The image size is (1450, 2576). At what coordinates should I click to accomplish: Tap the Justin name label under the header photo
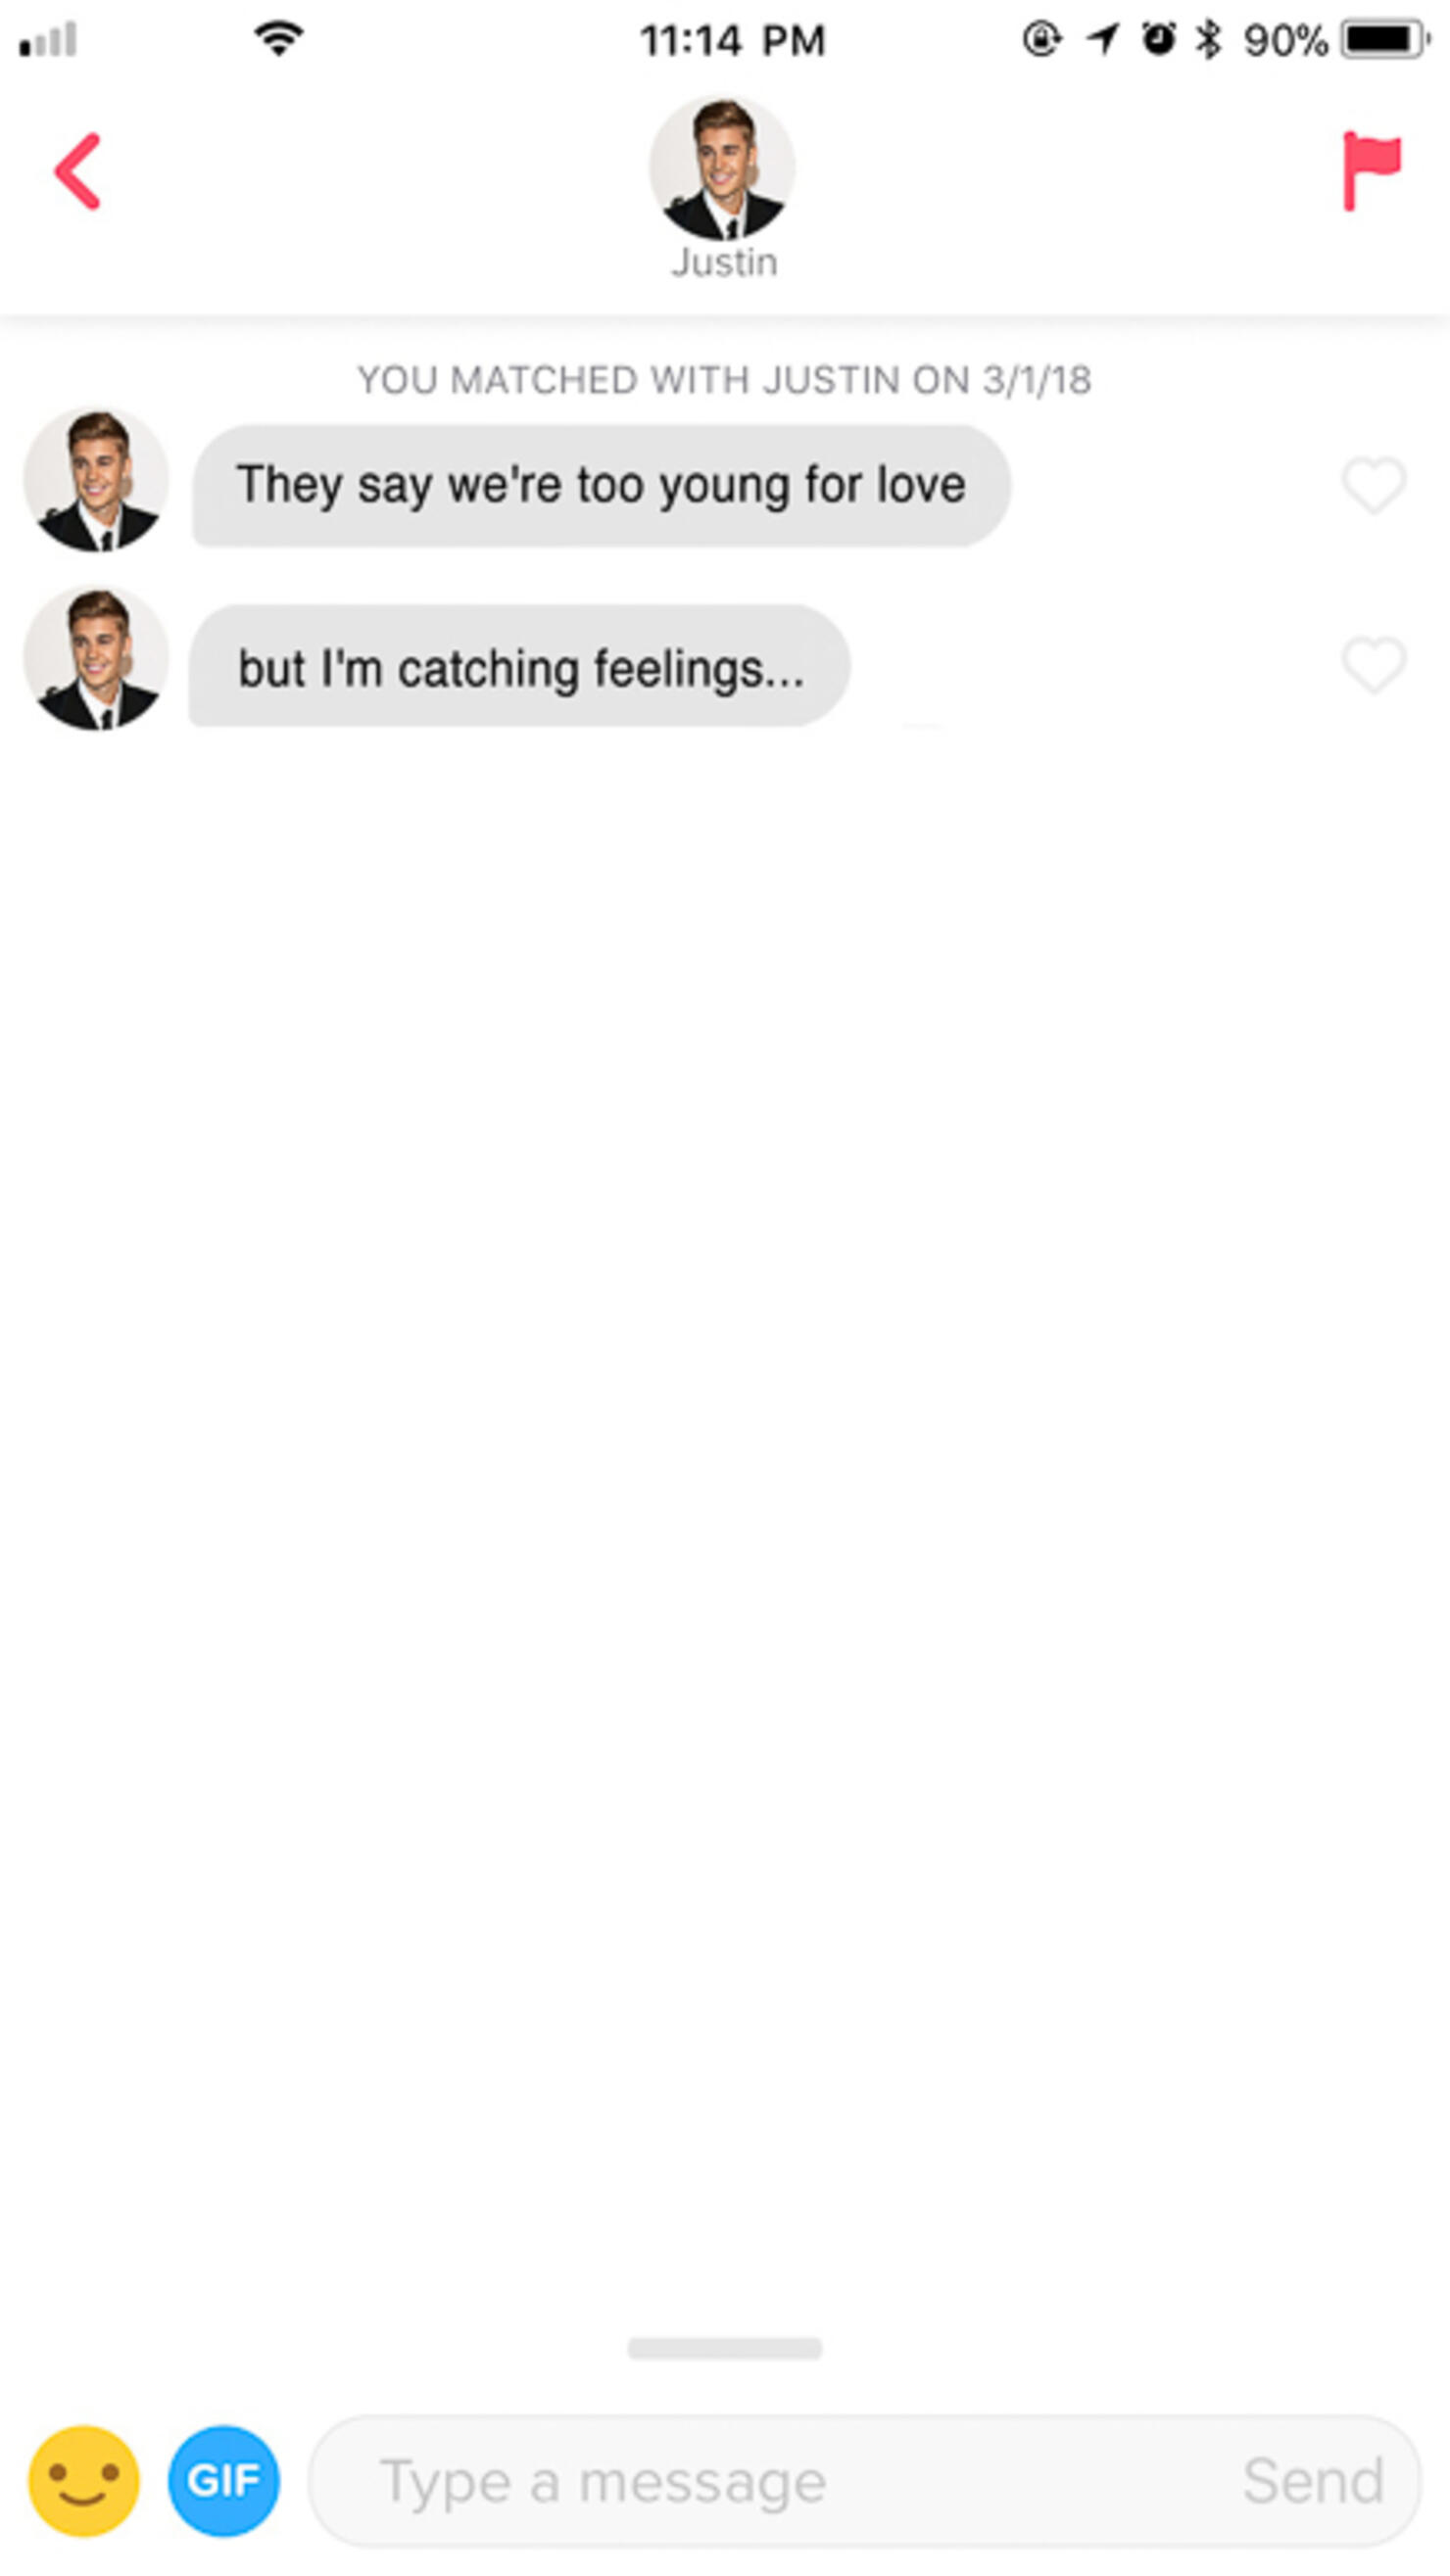click(724, 262)
